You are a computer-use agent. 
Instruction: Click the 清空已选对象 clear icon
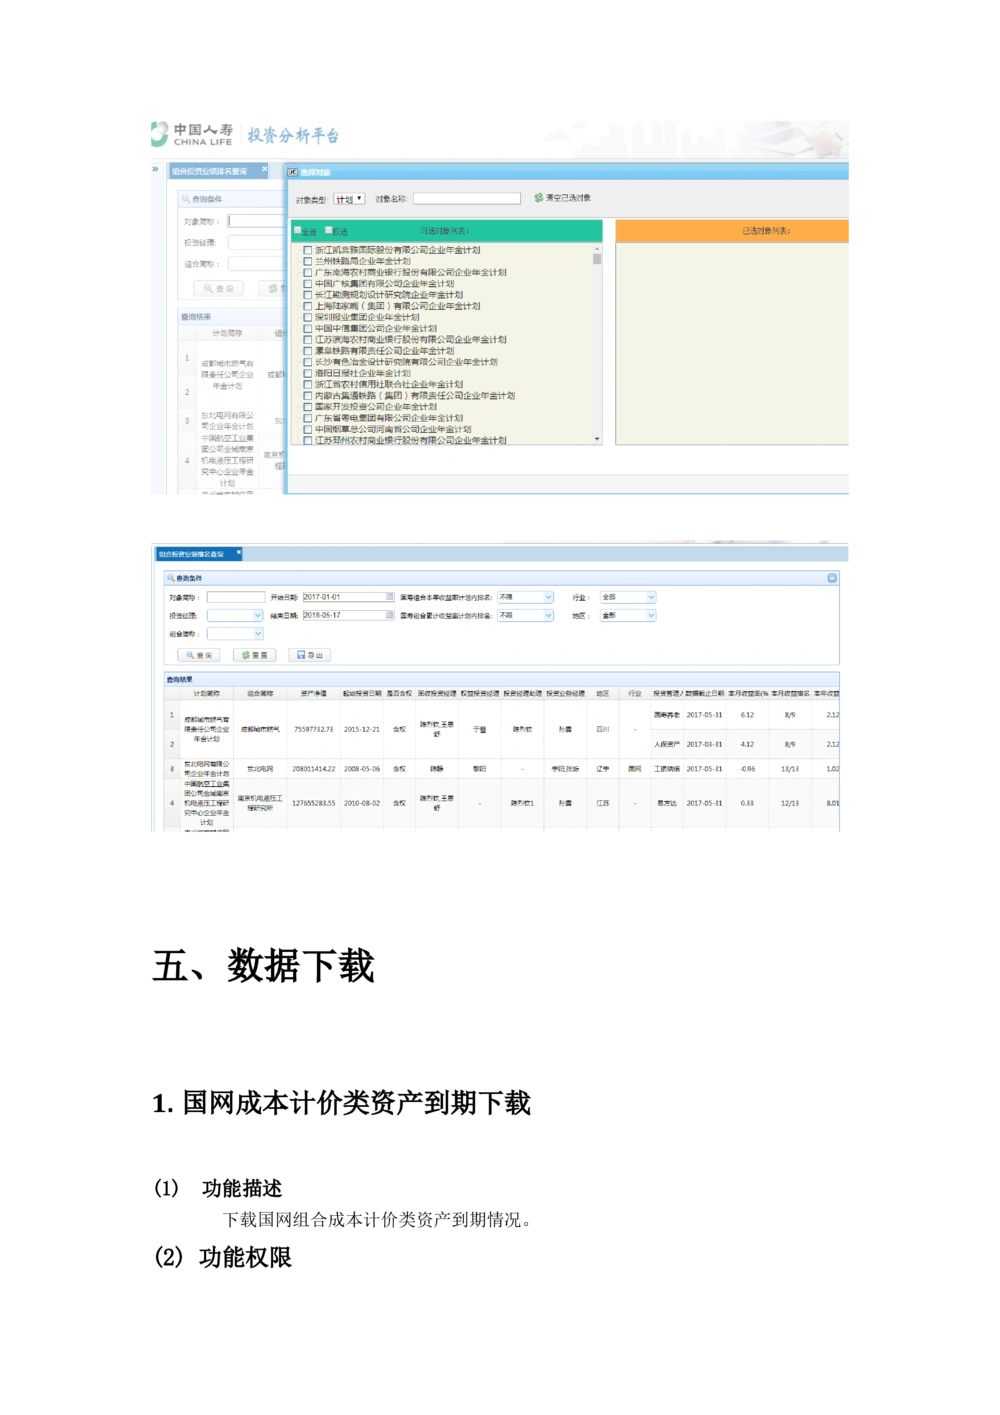pyautogui.click(x=539, y=198)
